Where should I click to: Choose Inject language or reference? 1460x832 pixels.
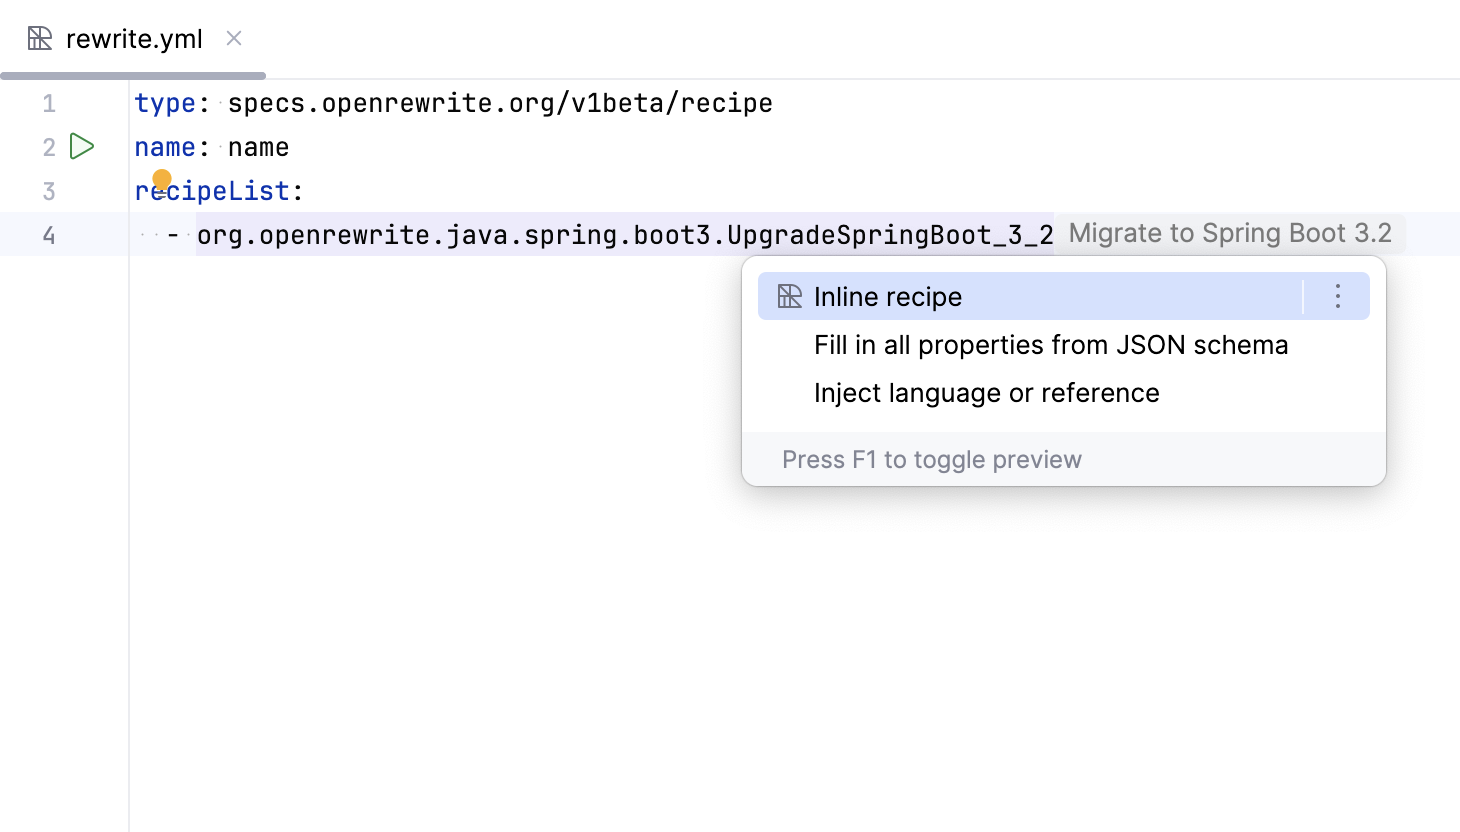[986, 392]
